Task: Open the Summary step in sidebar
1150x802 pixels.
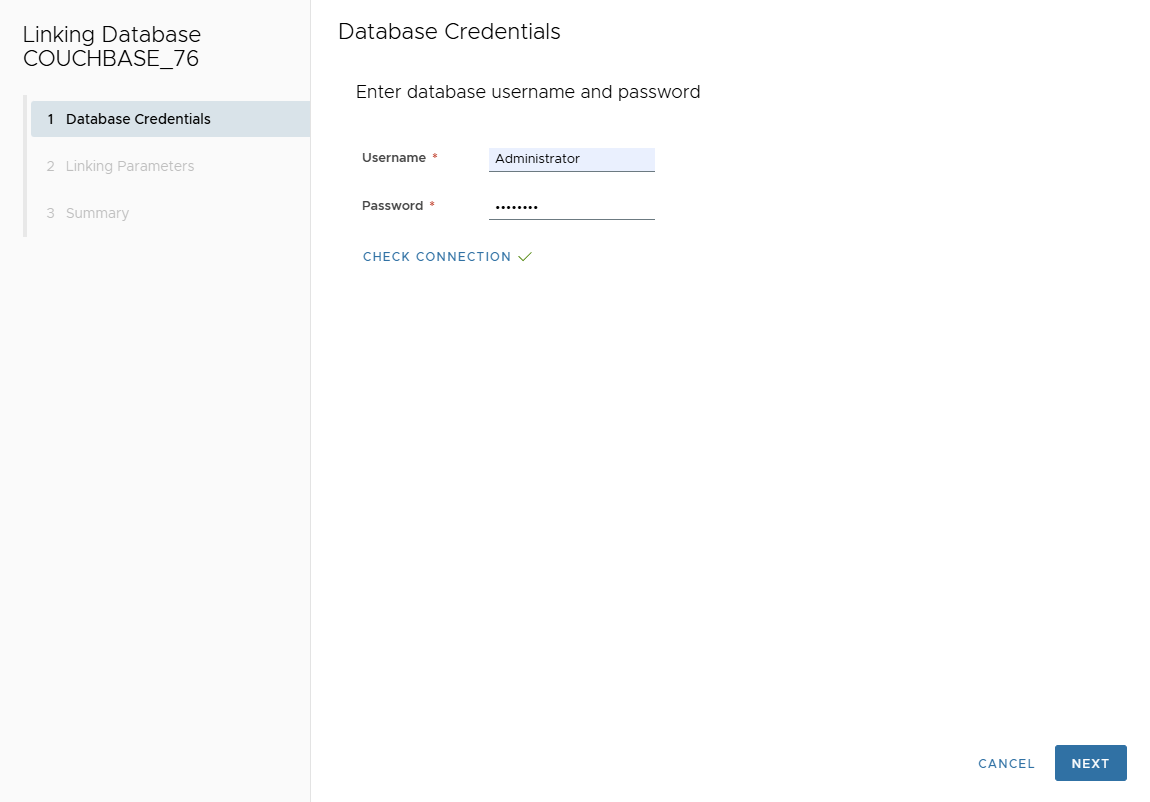Action: coord(97,213)
